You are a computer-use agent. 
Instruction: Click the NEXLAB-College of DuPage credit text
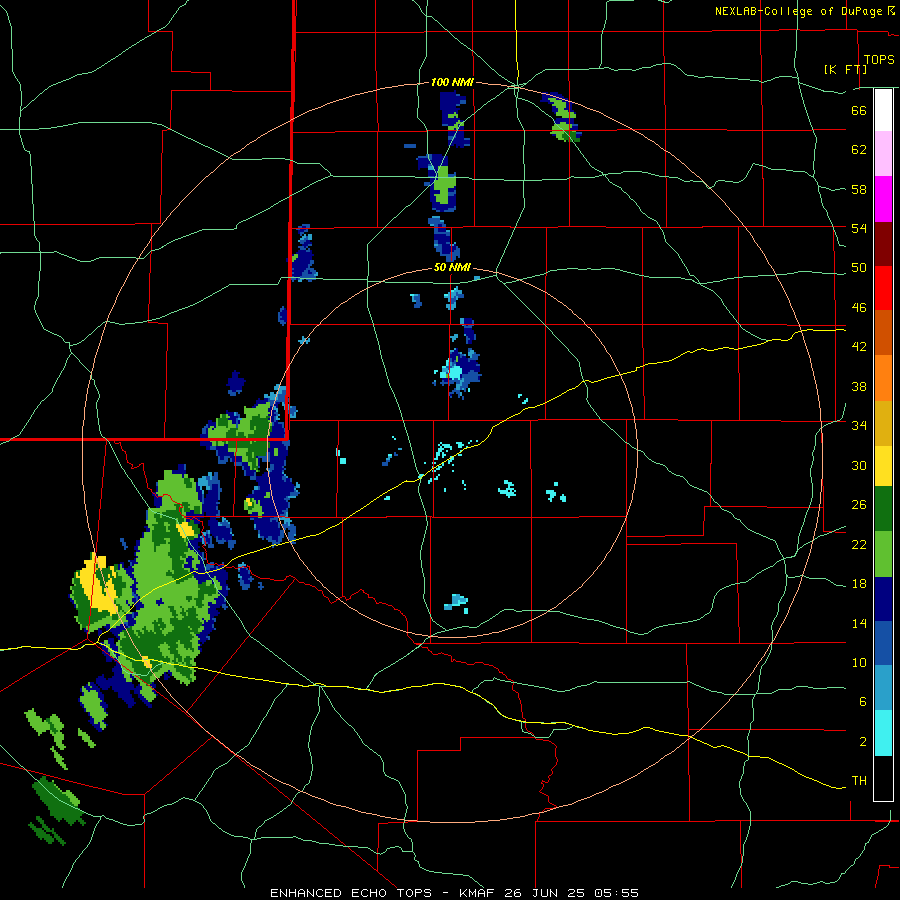(798, 11)
